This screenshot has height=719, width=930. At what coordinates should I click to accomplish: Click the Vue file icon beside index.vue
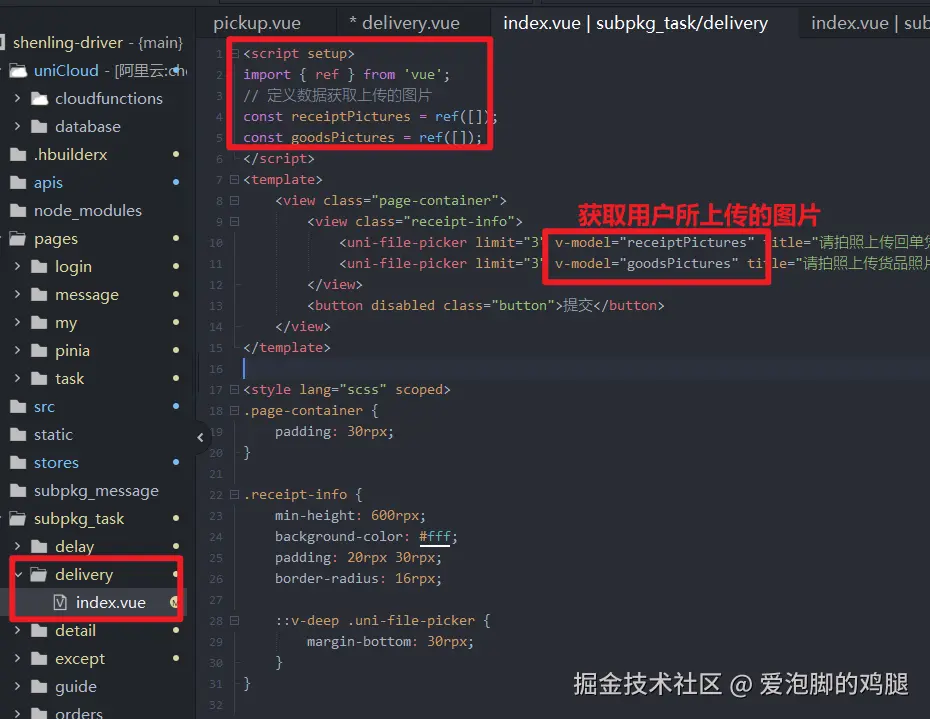click(60, 602)
